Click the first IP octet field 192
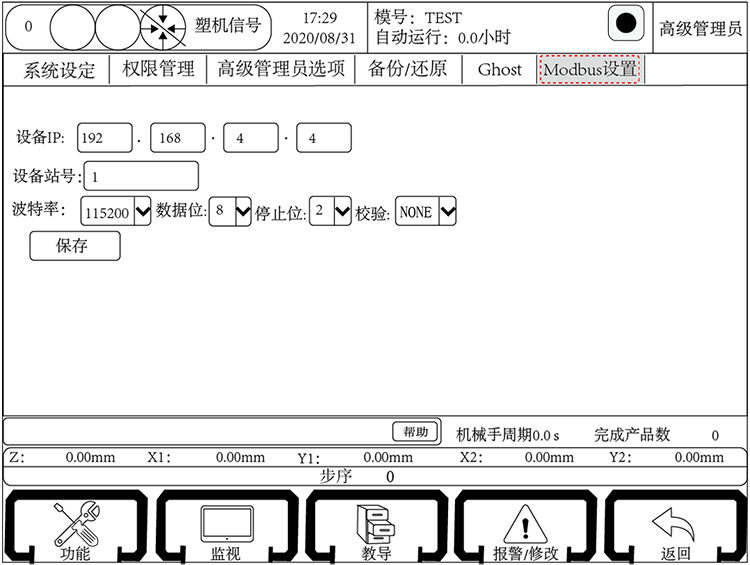The width and height of the screenshot is (750, 565). 105,138
